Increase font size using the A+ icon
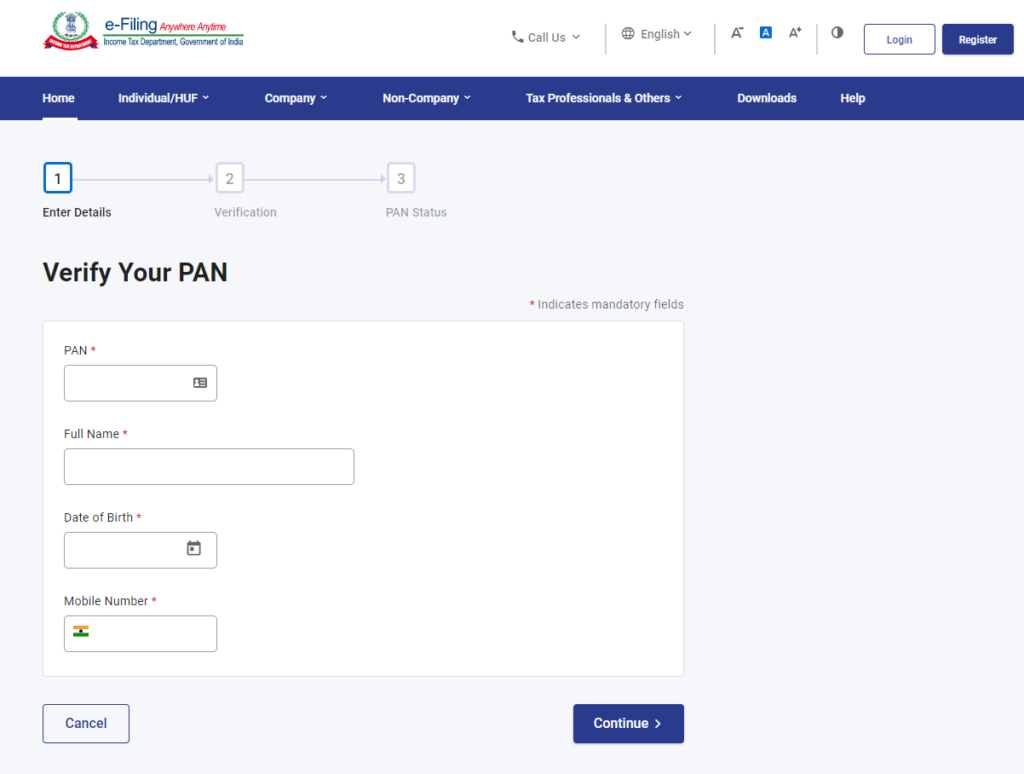This screenshot has width=1024, height=774. coord(794,32)
